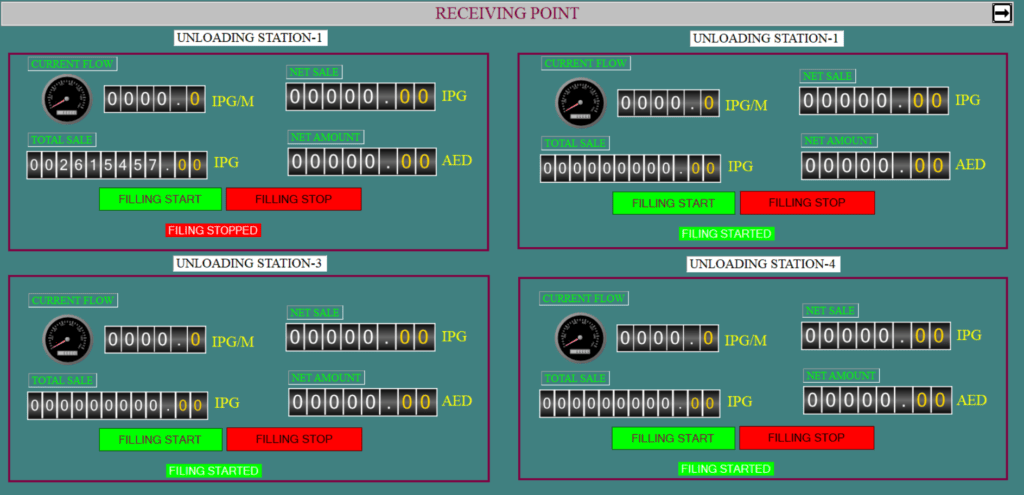Click the total sale counter reading 0026154577.00
This screenshot has width=1024, height=495.
[117, 165]
